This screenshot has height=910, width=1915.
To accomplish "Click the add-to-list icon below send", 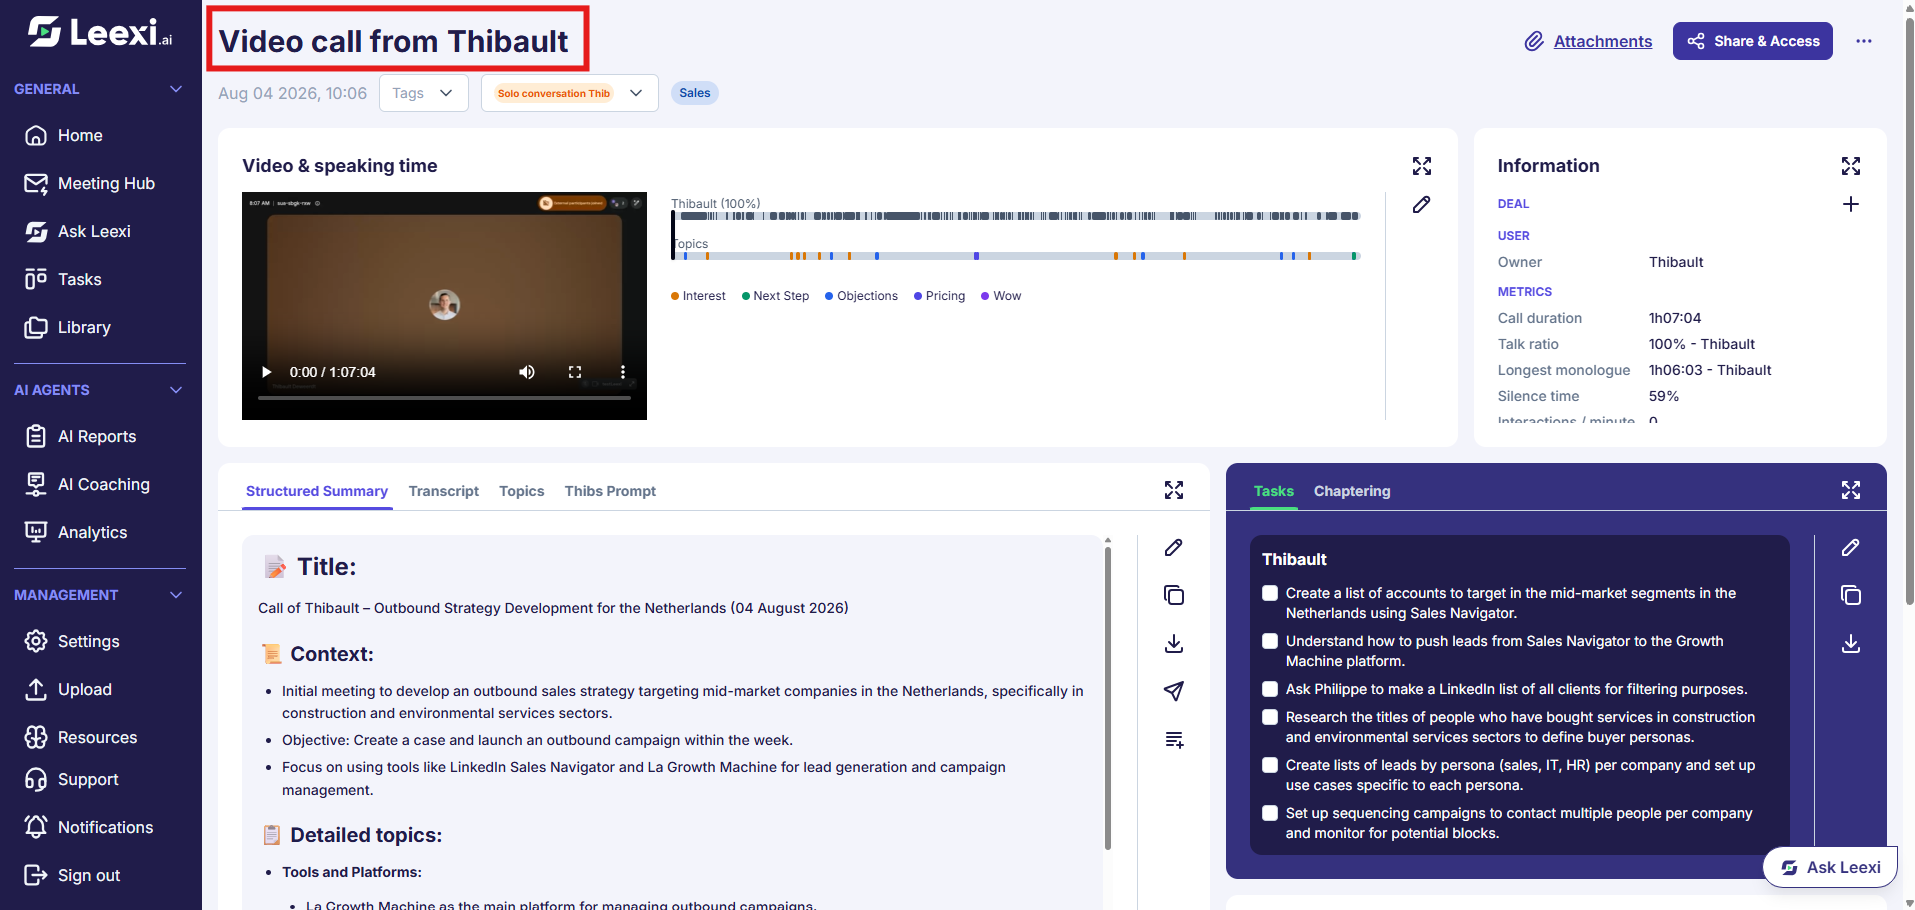I will (1173, 739).
